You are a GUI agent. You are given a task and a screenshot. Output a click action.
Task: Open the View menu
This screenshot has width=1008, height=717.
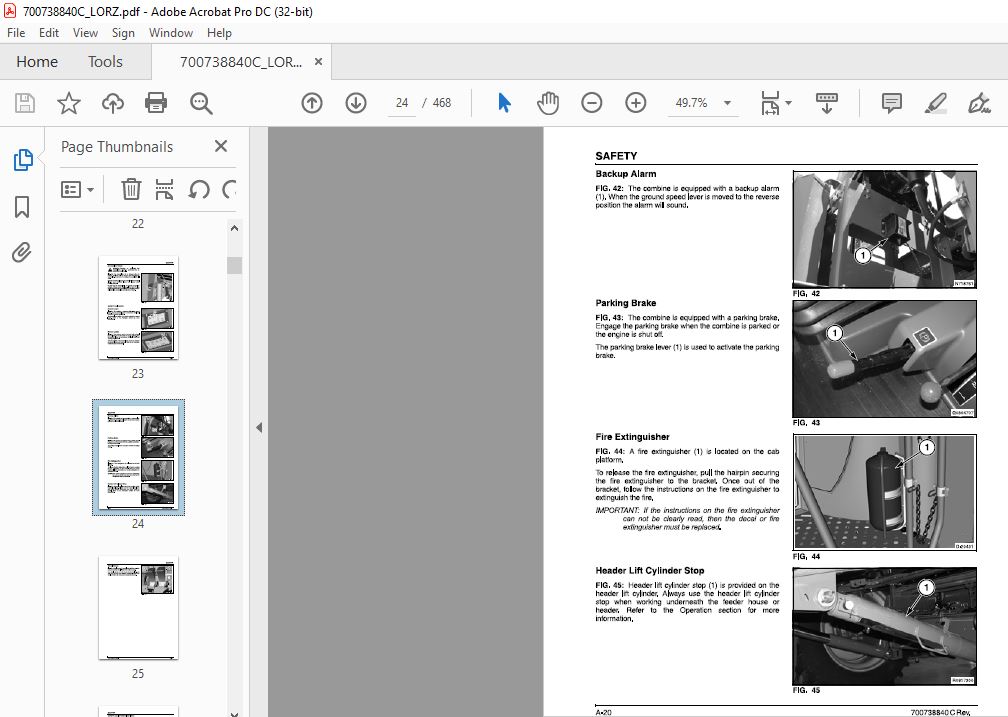point(85,33)
